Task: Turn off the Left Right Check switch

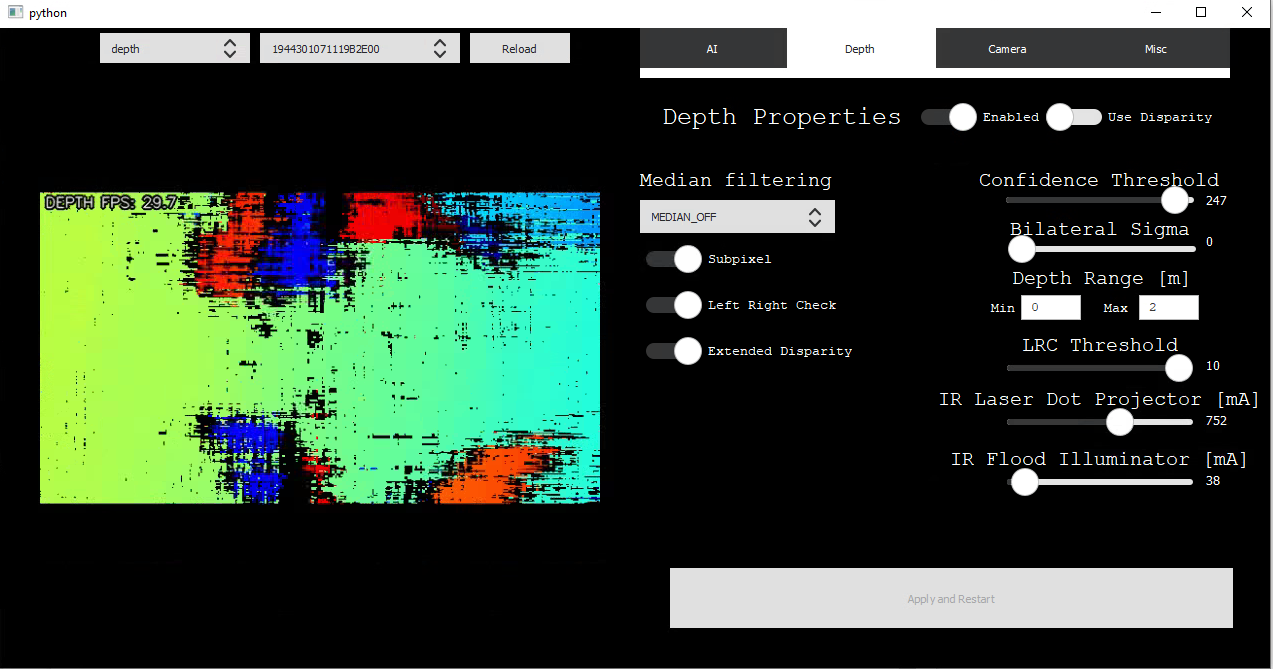Action: [x=674, y=305]
